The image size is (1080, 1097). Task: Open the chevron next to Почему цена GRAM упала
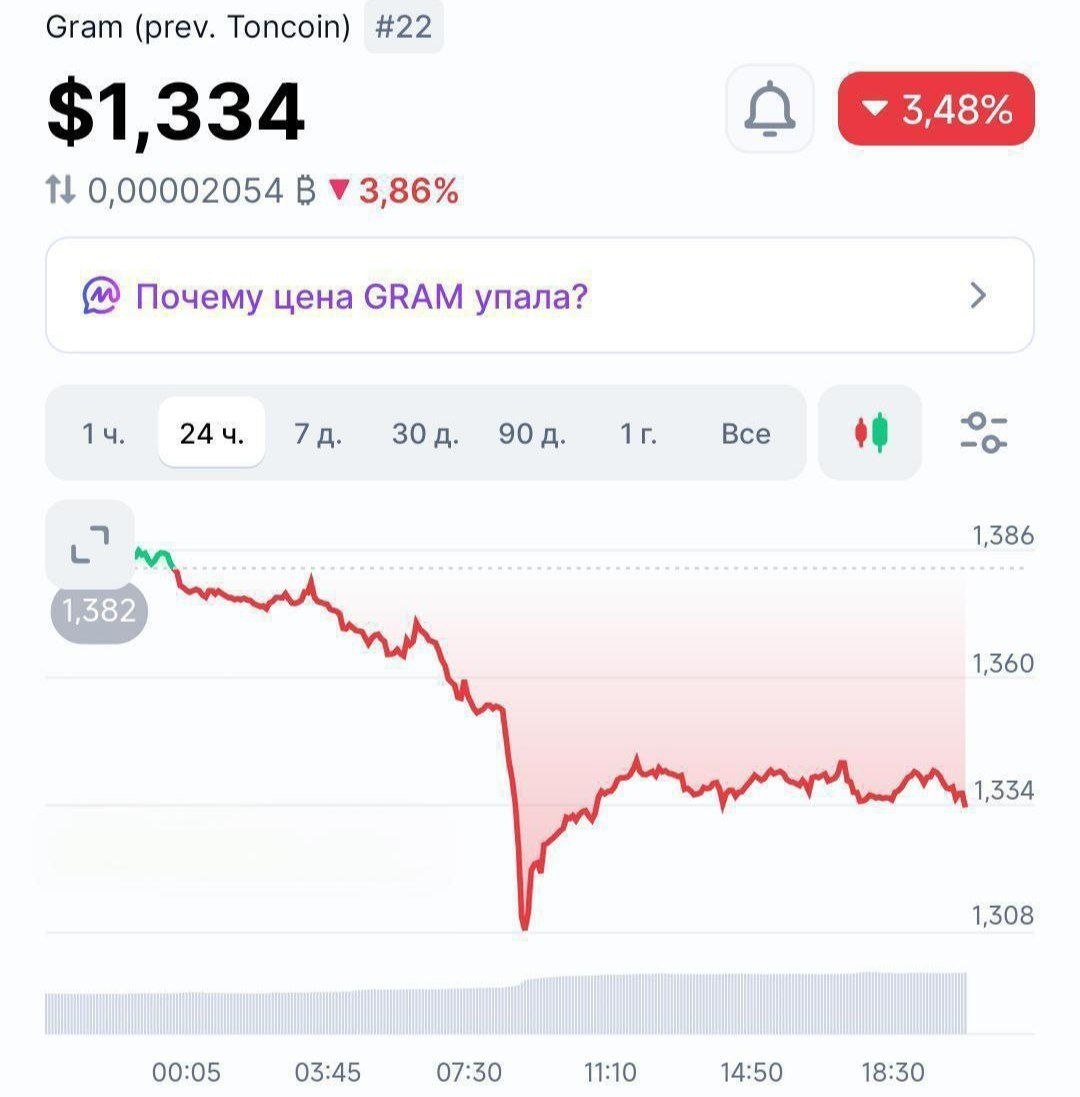pyautogui.click(x=979, y=295)
